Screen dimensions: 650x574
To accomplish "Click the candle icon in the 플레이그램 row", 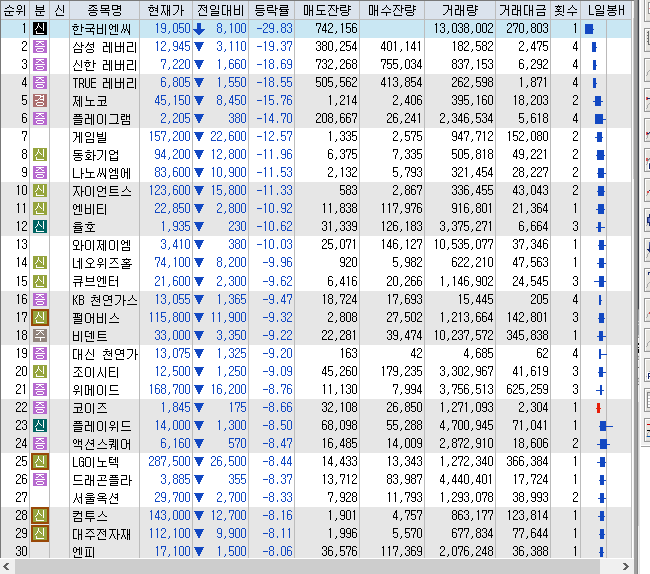I will tap(599, 119).
